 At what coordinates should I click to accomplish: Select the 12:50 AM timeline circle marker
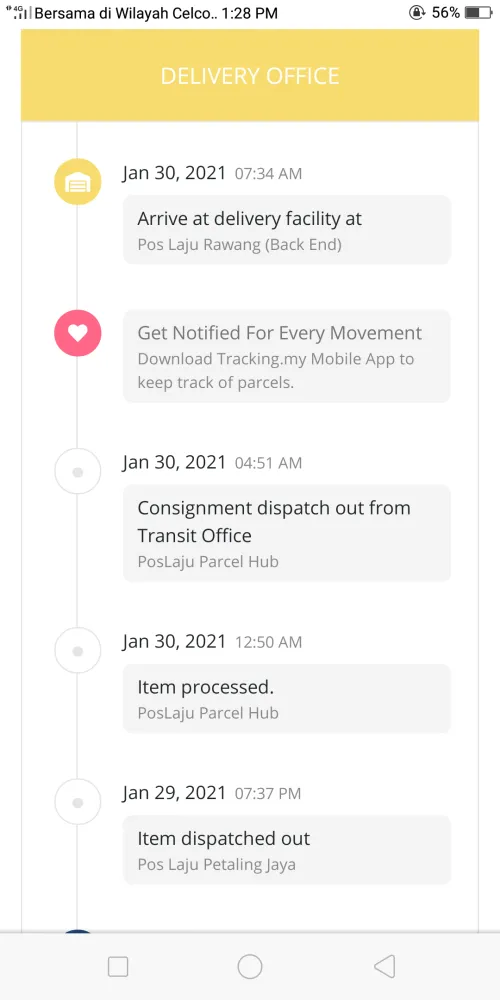pyautogui.click(x=78, y=651)
